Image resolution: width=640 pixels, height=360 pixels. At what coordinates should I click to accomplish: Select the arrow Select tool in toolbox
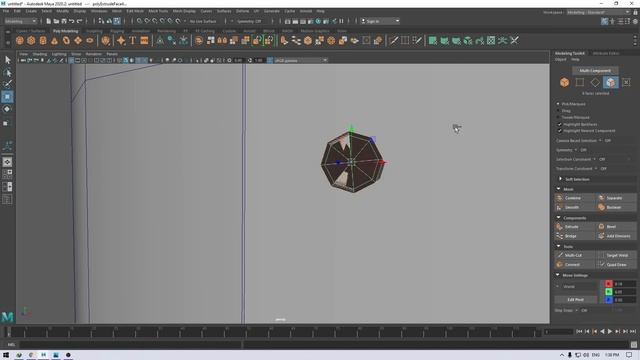point(7,60)
